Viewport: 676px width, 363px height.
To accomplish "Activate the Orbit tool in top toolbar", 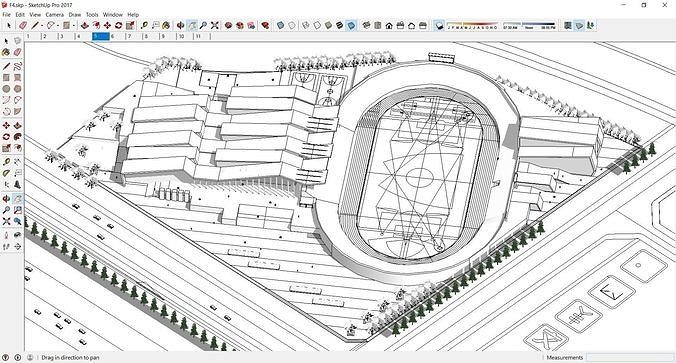I will 180,26.
